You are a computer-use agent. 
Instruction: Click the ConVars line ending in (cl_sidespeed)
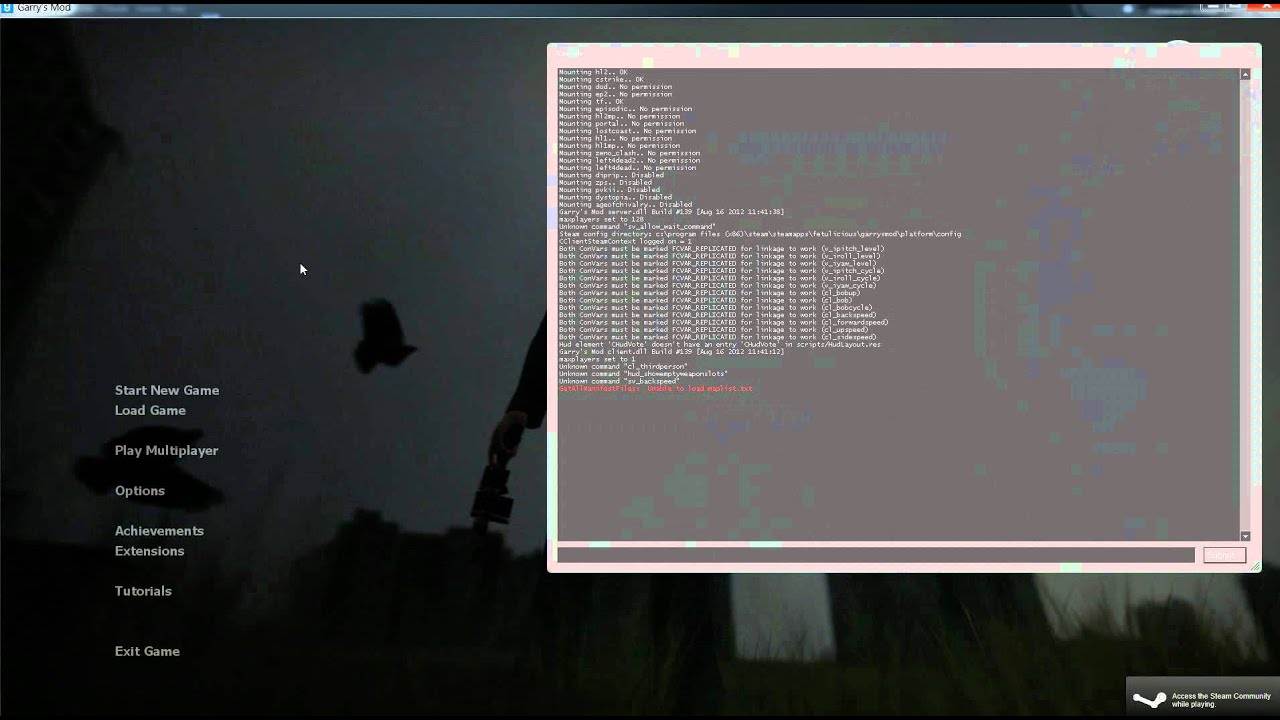(717, 336)
